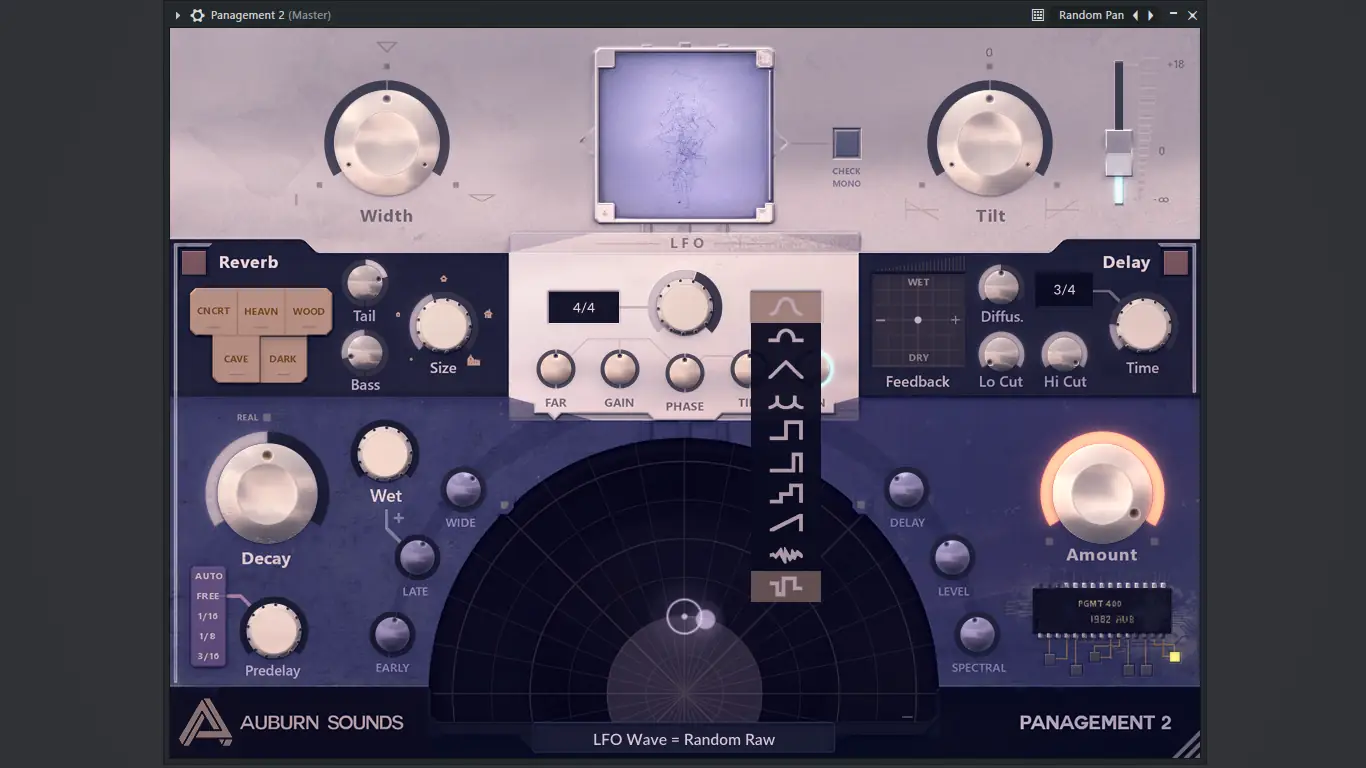Go to the next preset arrow
Image resolution: width=1366 pixels, height=768 pixels.
click(x=1151, y=15)
